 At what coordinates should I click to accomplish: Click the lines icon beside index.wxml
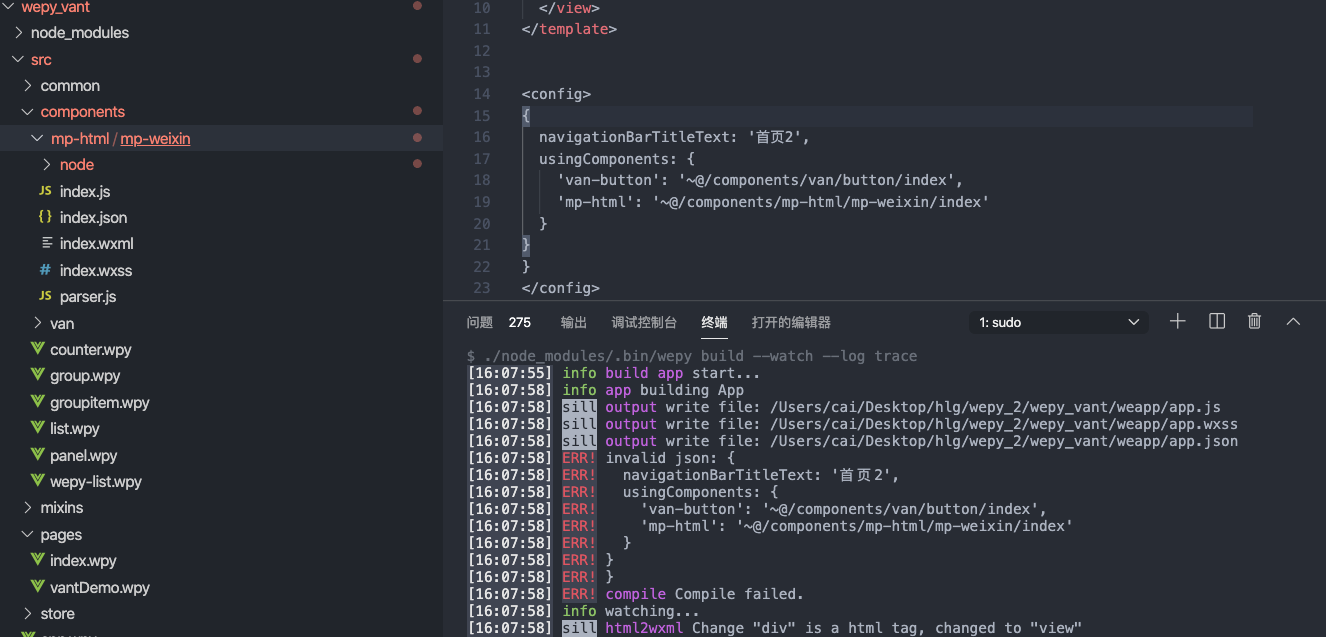(46, 243)
